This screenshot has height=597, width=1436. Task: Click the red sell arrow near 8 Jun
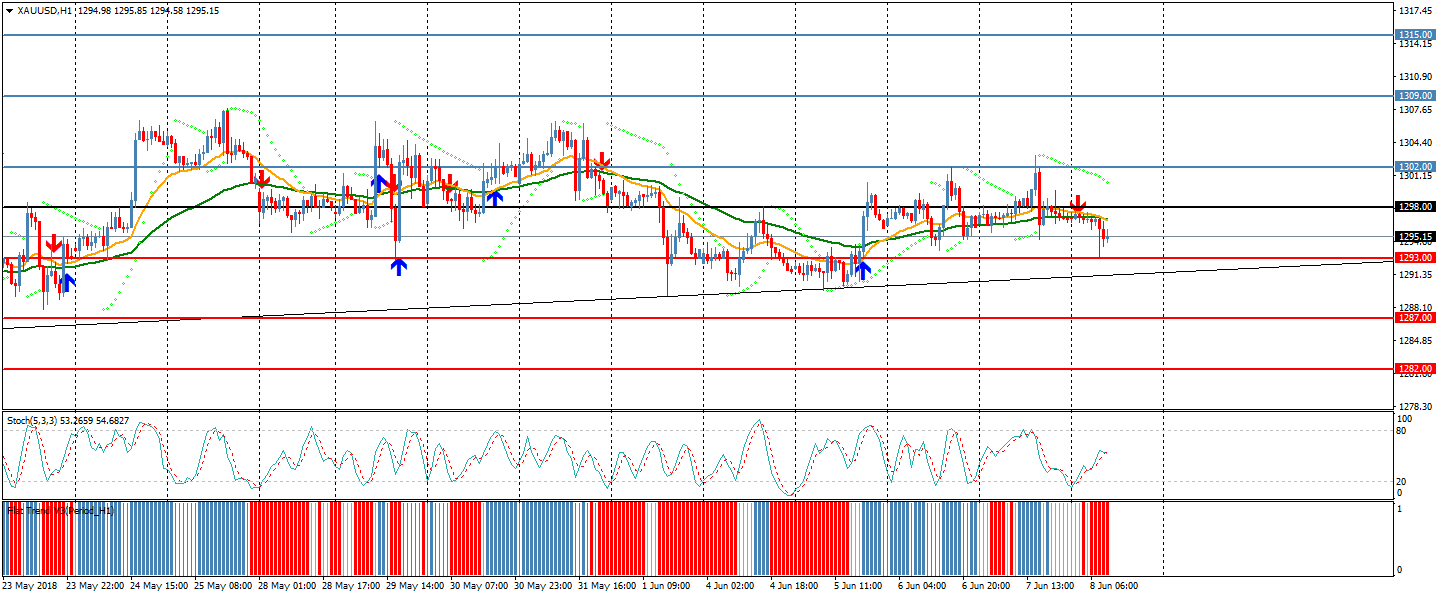coord(1078,205)
